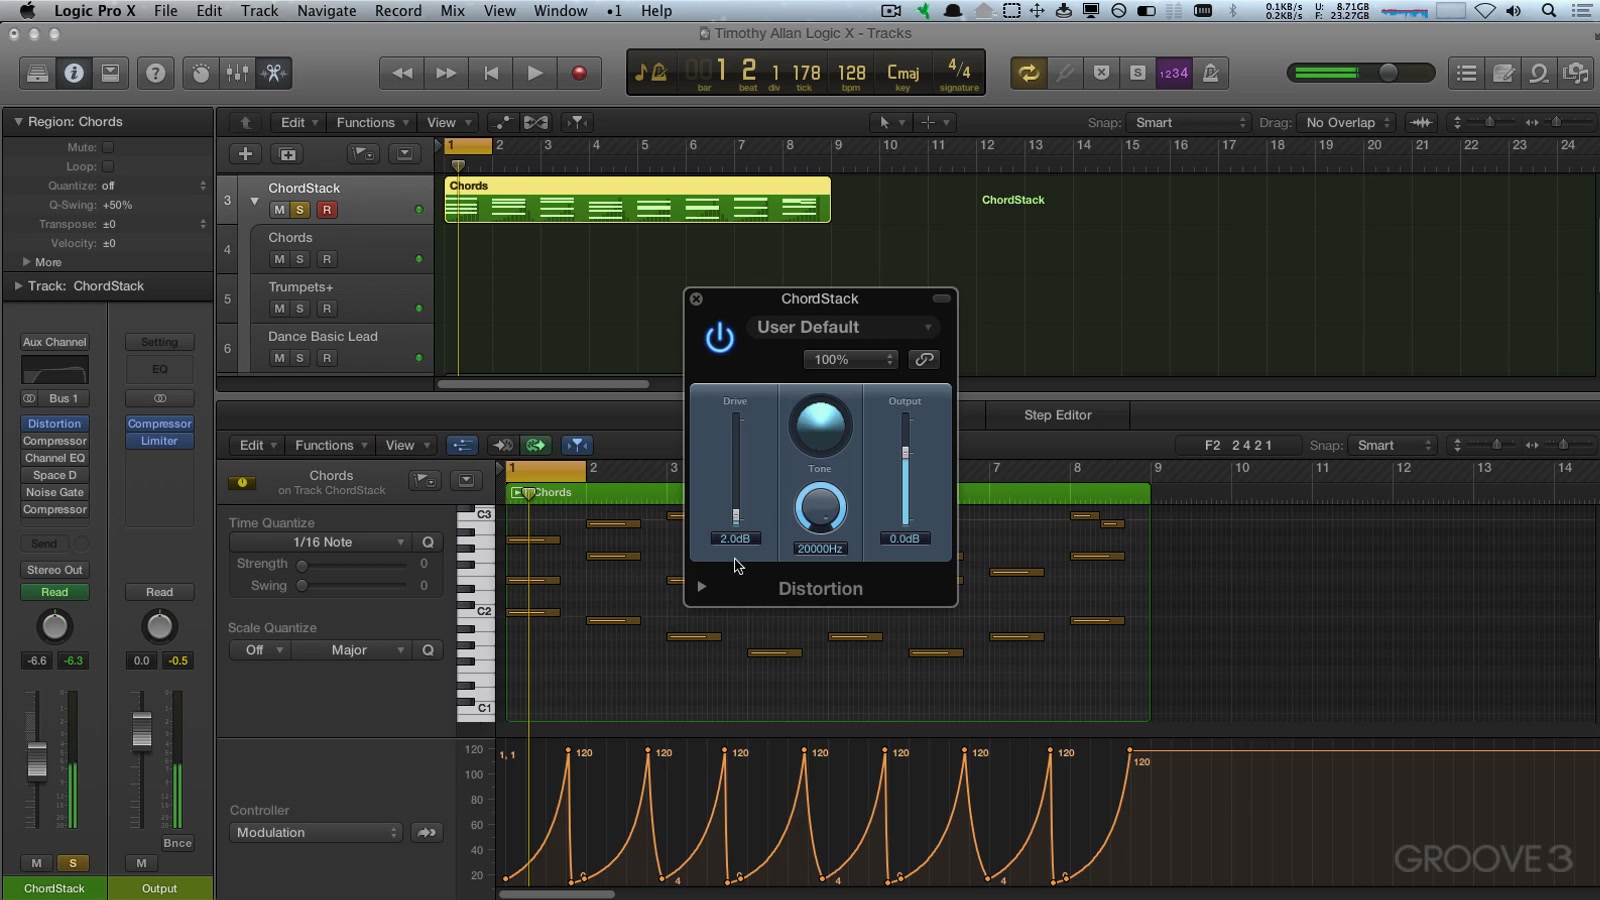Image resolution: width=1600 pixels, height=900 pixels.
Task: Open Time Quantize 1/16 Note dropdown
Action: [320, 542]
